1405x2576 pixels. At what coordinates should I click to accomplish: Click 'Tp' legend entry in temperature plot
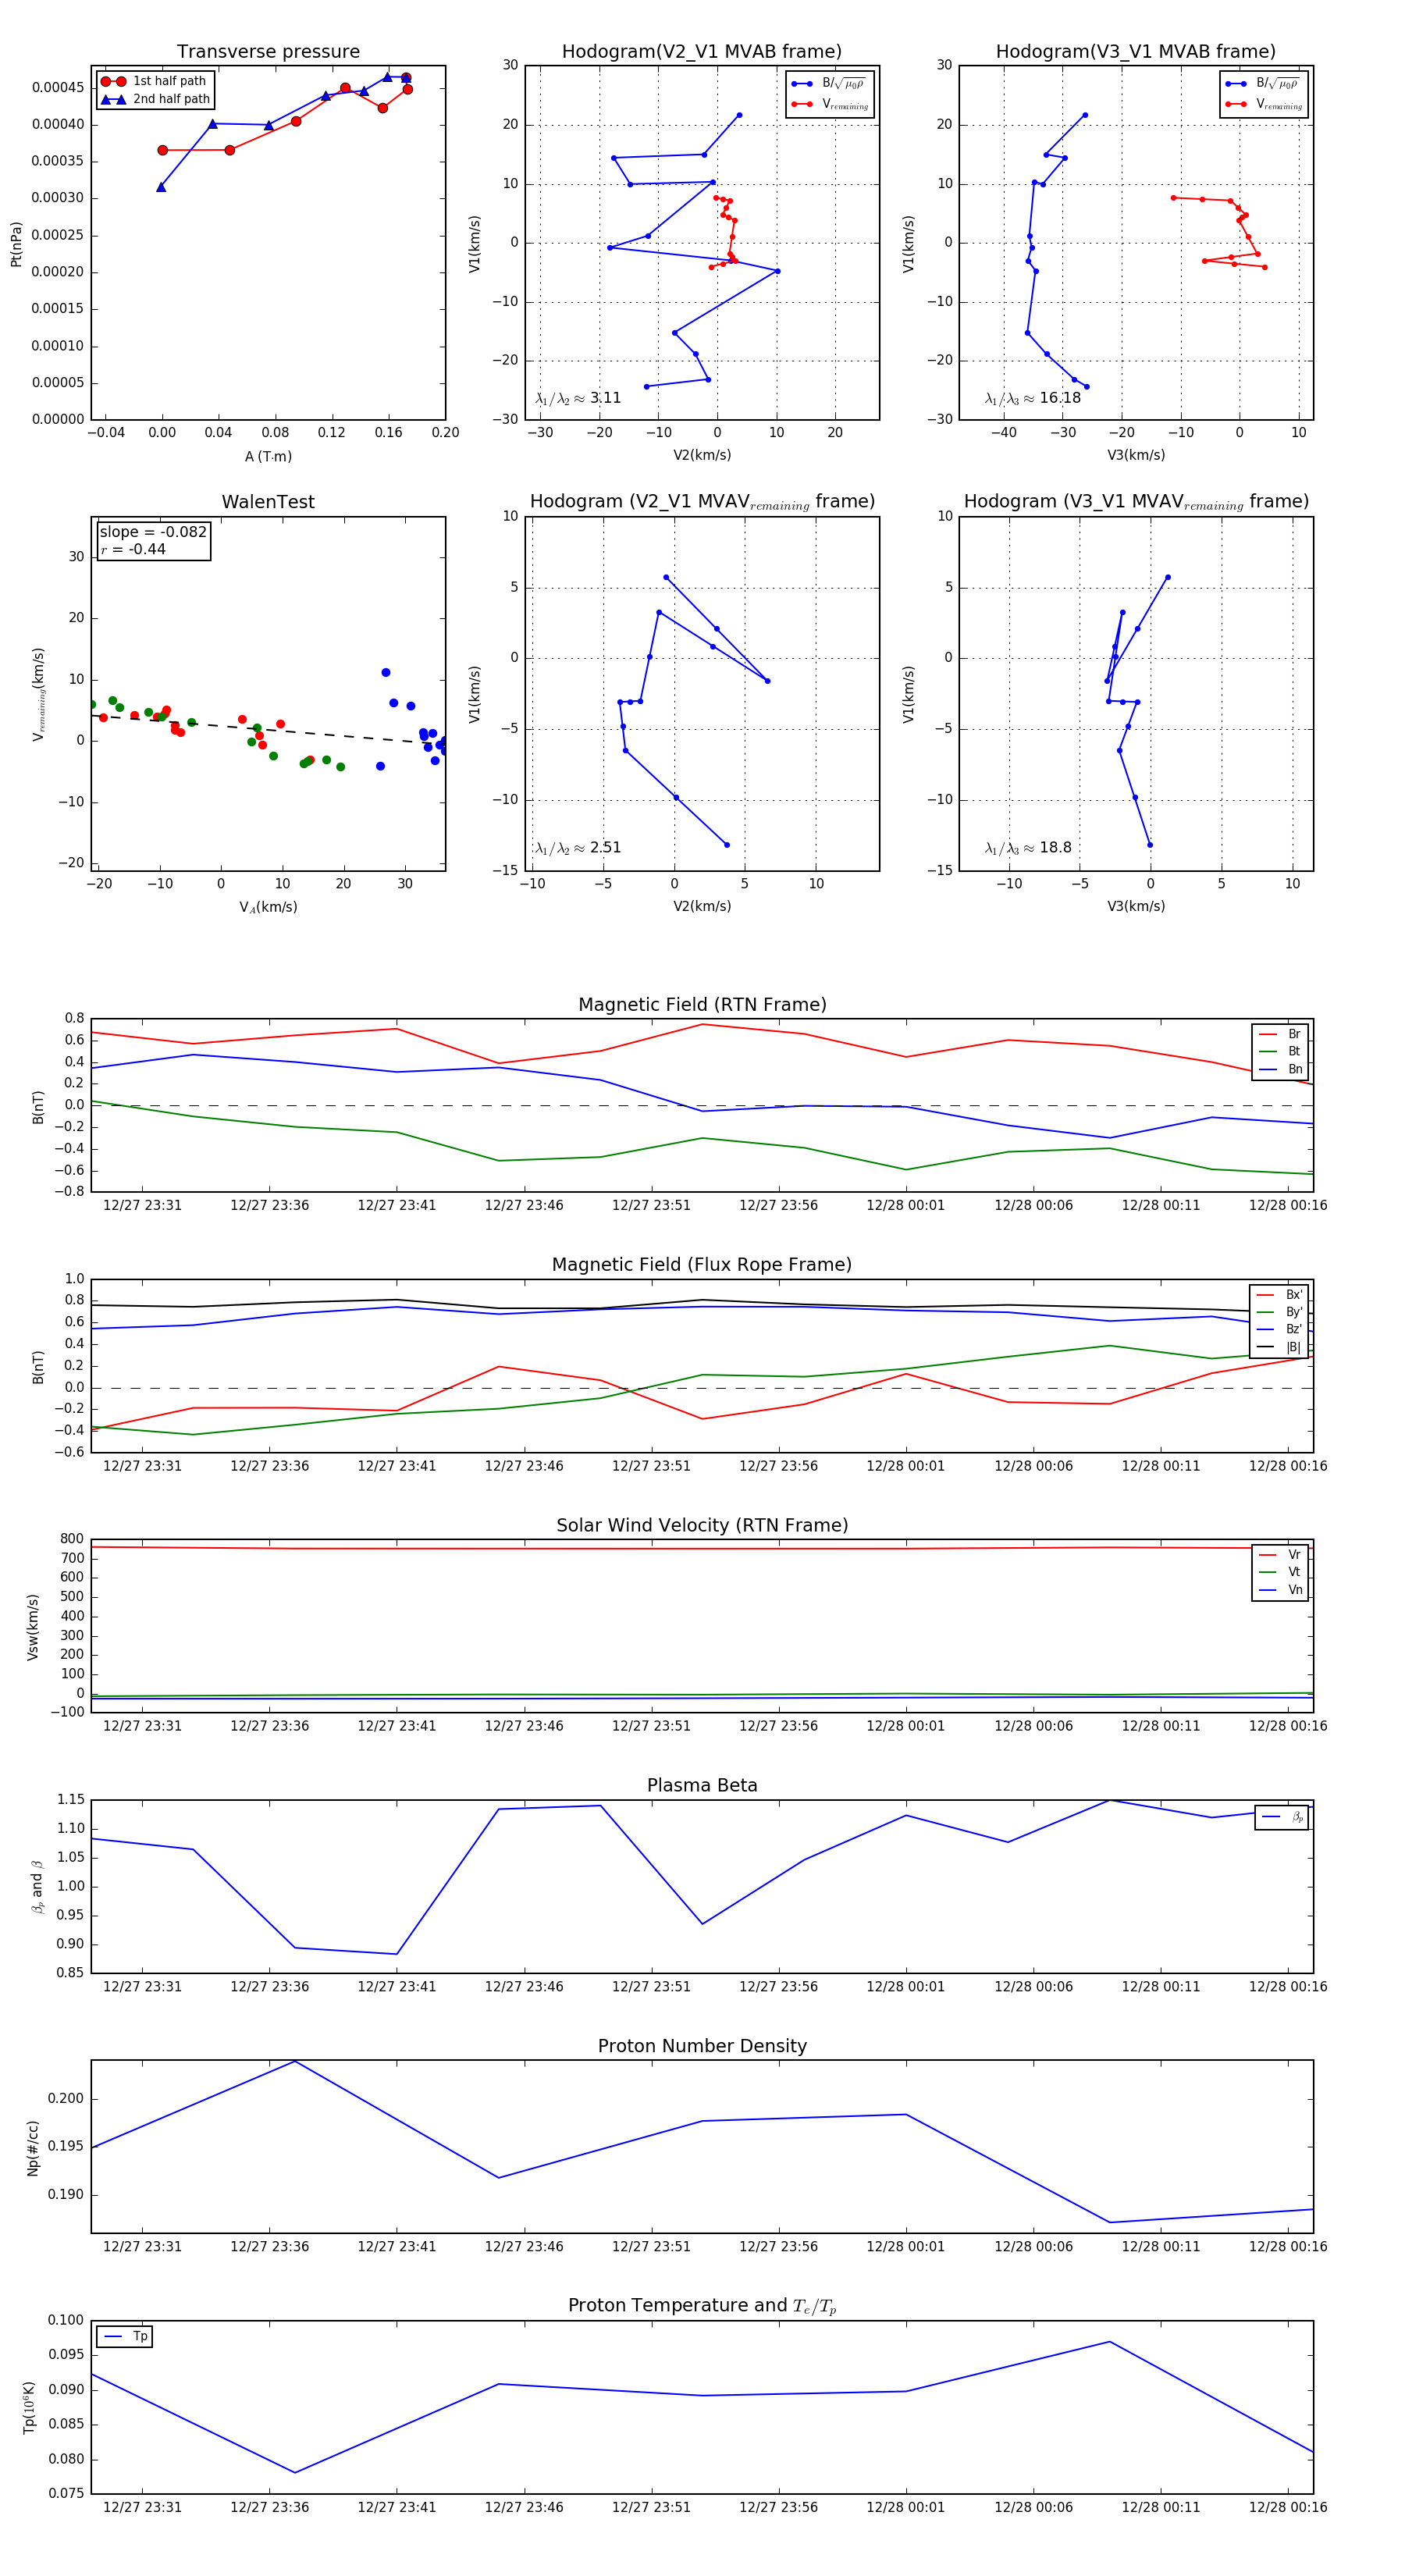(x=126, y=2337)
